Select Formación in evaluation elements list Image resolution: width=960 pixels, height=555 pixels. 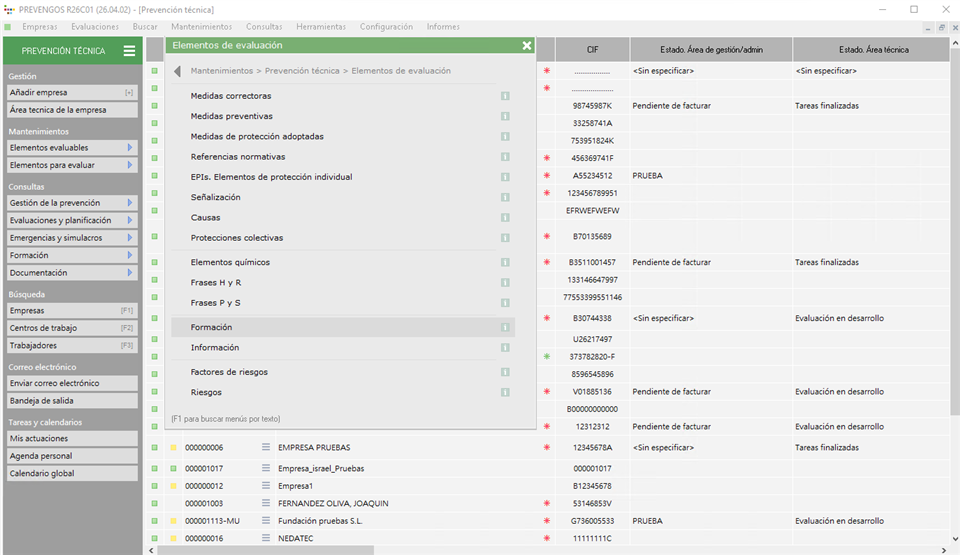pyautogui.click(x=211, y=328)
